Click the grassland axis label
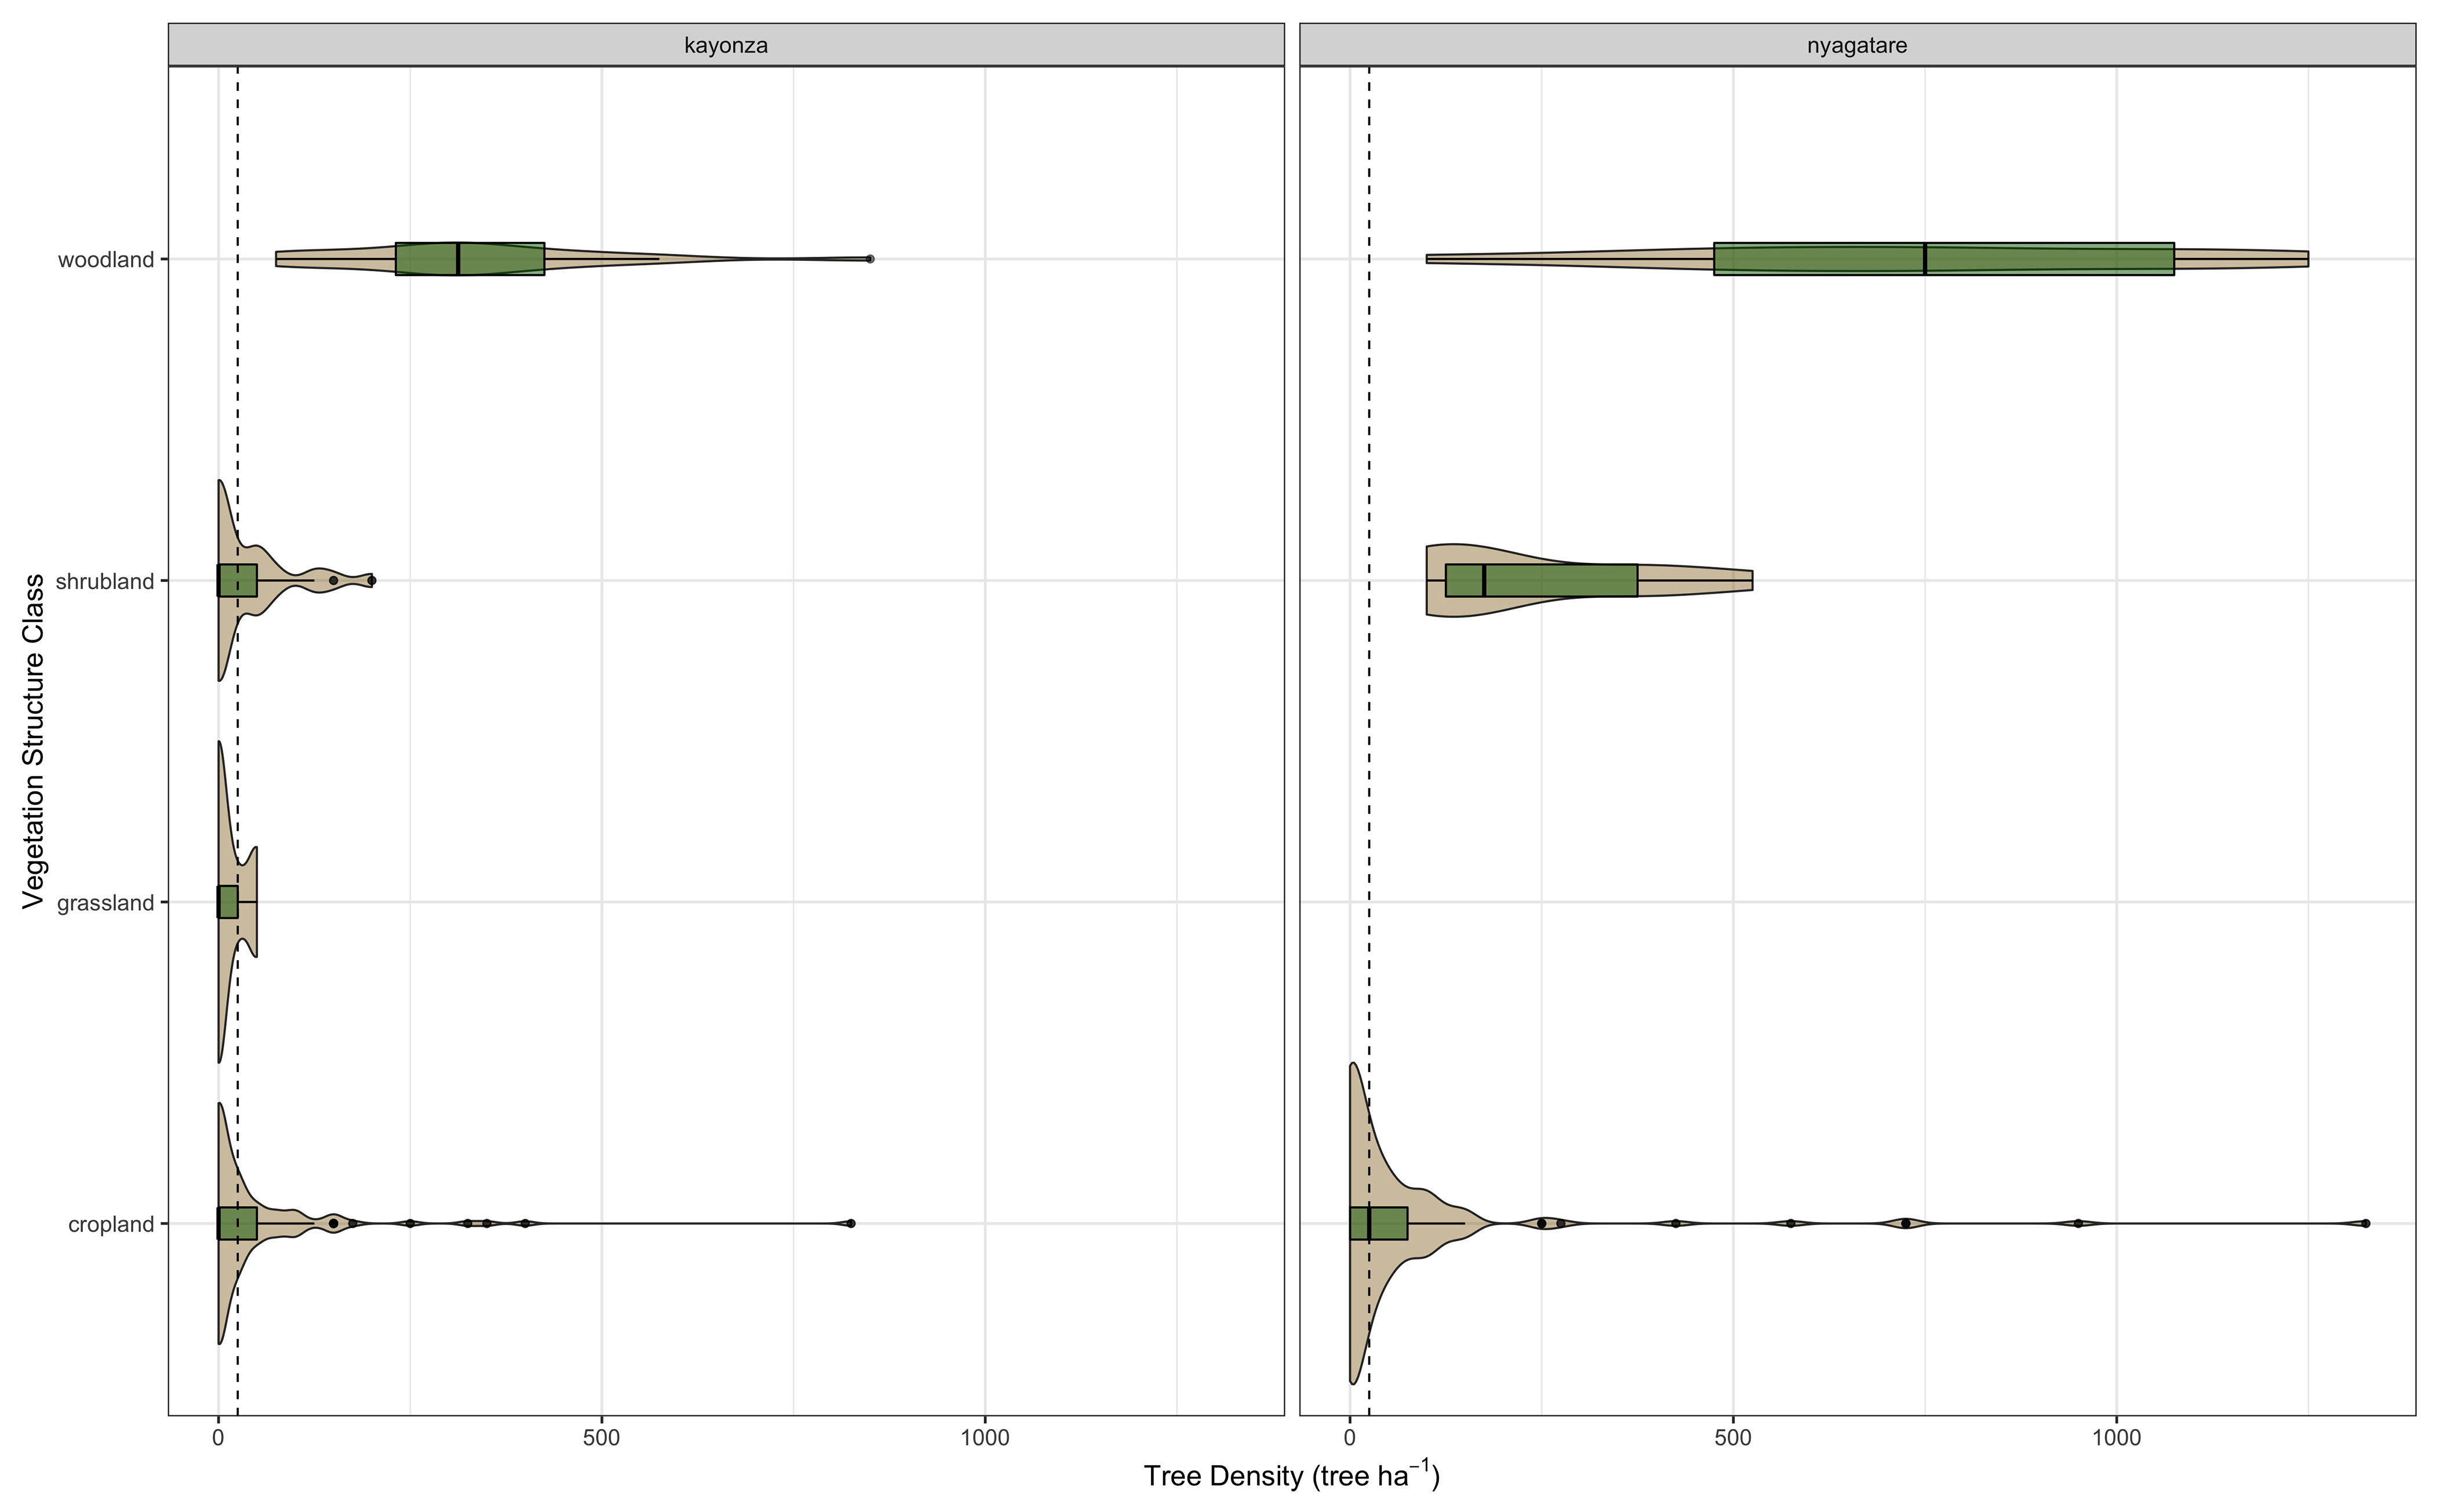The image size is (2438, 1512). pyautogui.click(x=105, y=903)
